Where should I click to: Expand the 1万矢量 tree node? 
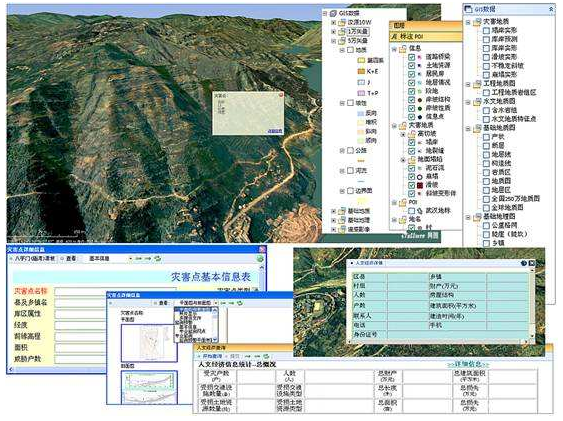pyautogui.click(x=334, y=32)
